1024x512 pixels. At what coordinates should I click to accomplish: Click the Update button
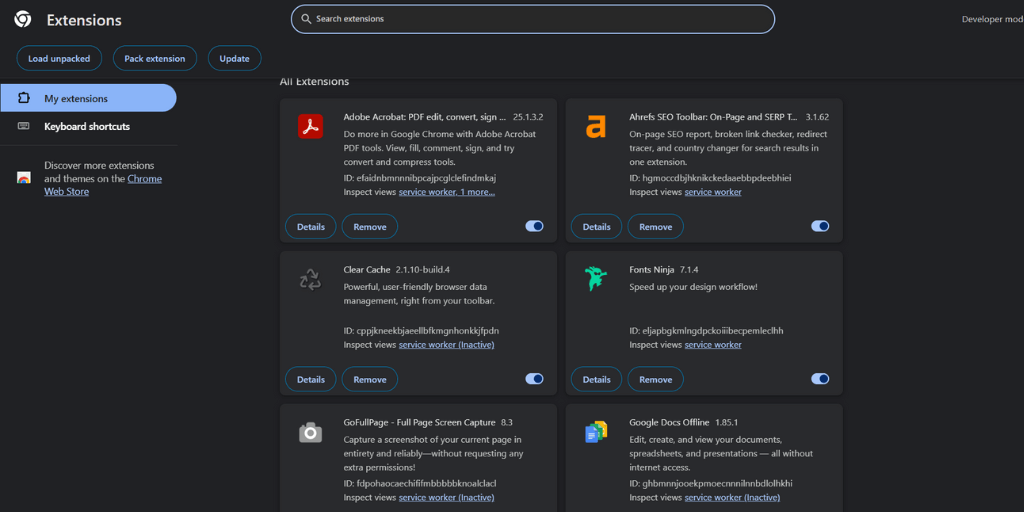point(234,58)
